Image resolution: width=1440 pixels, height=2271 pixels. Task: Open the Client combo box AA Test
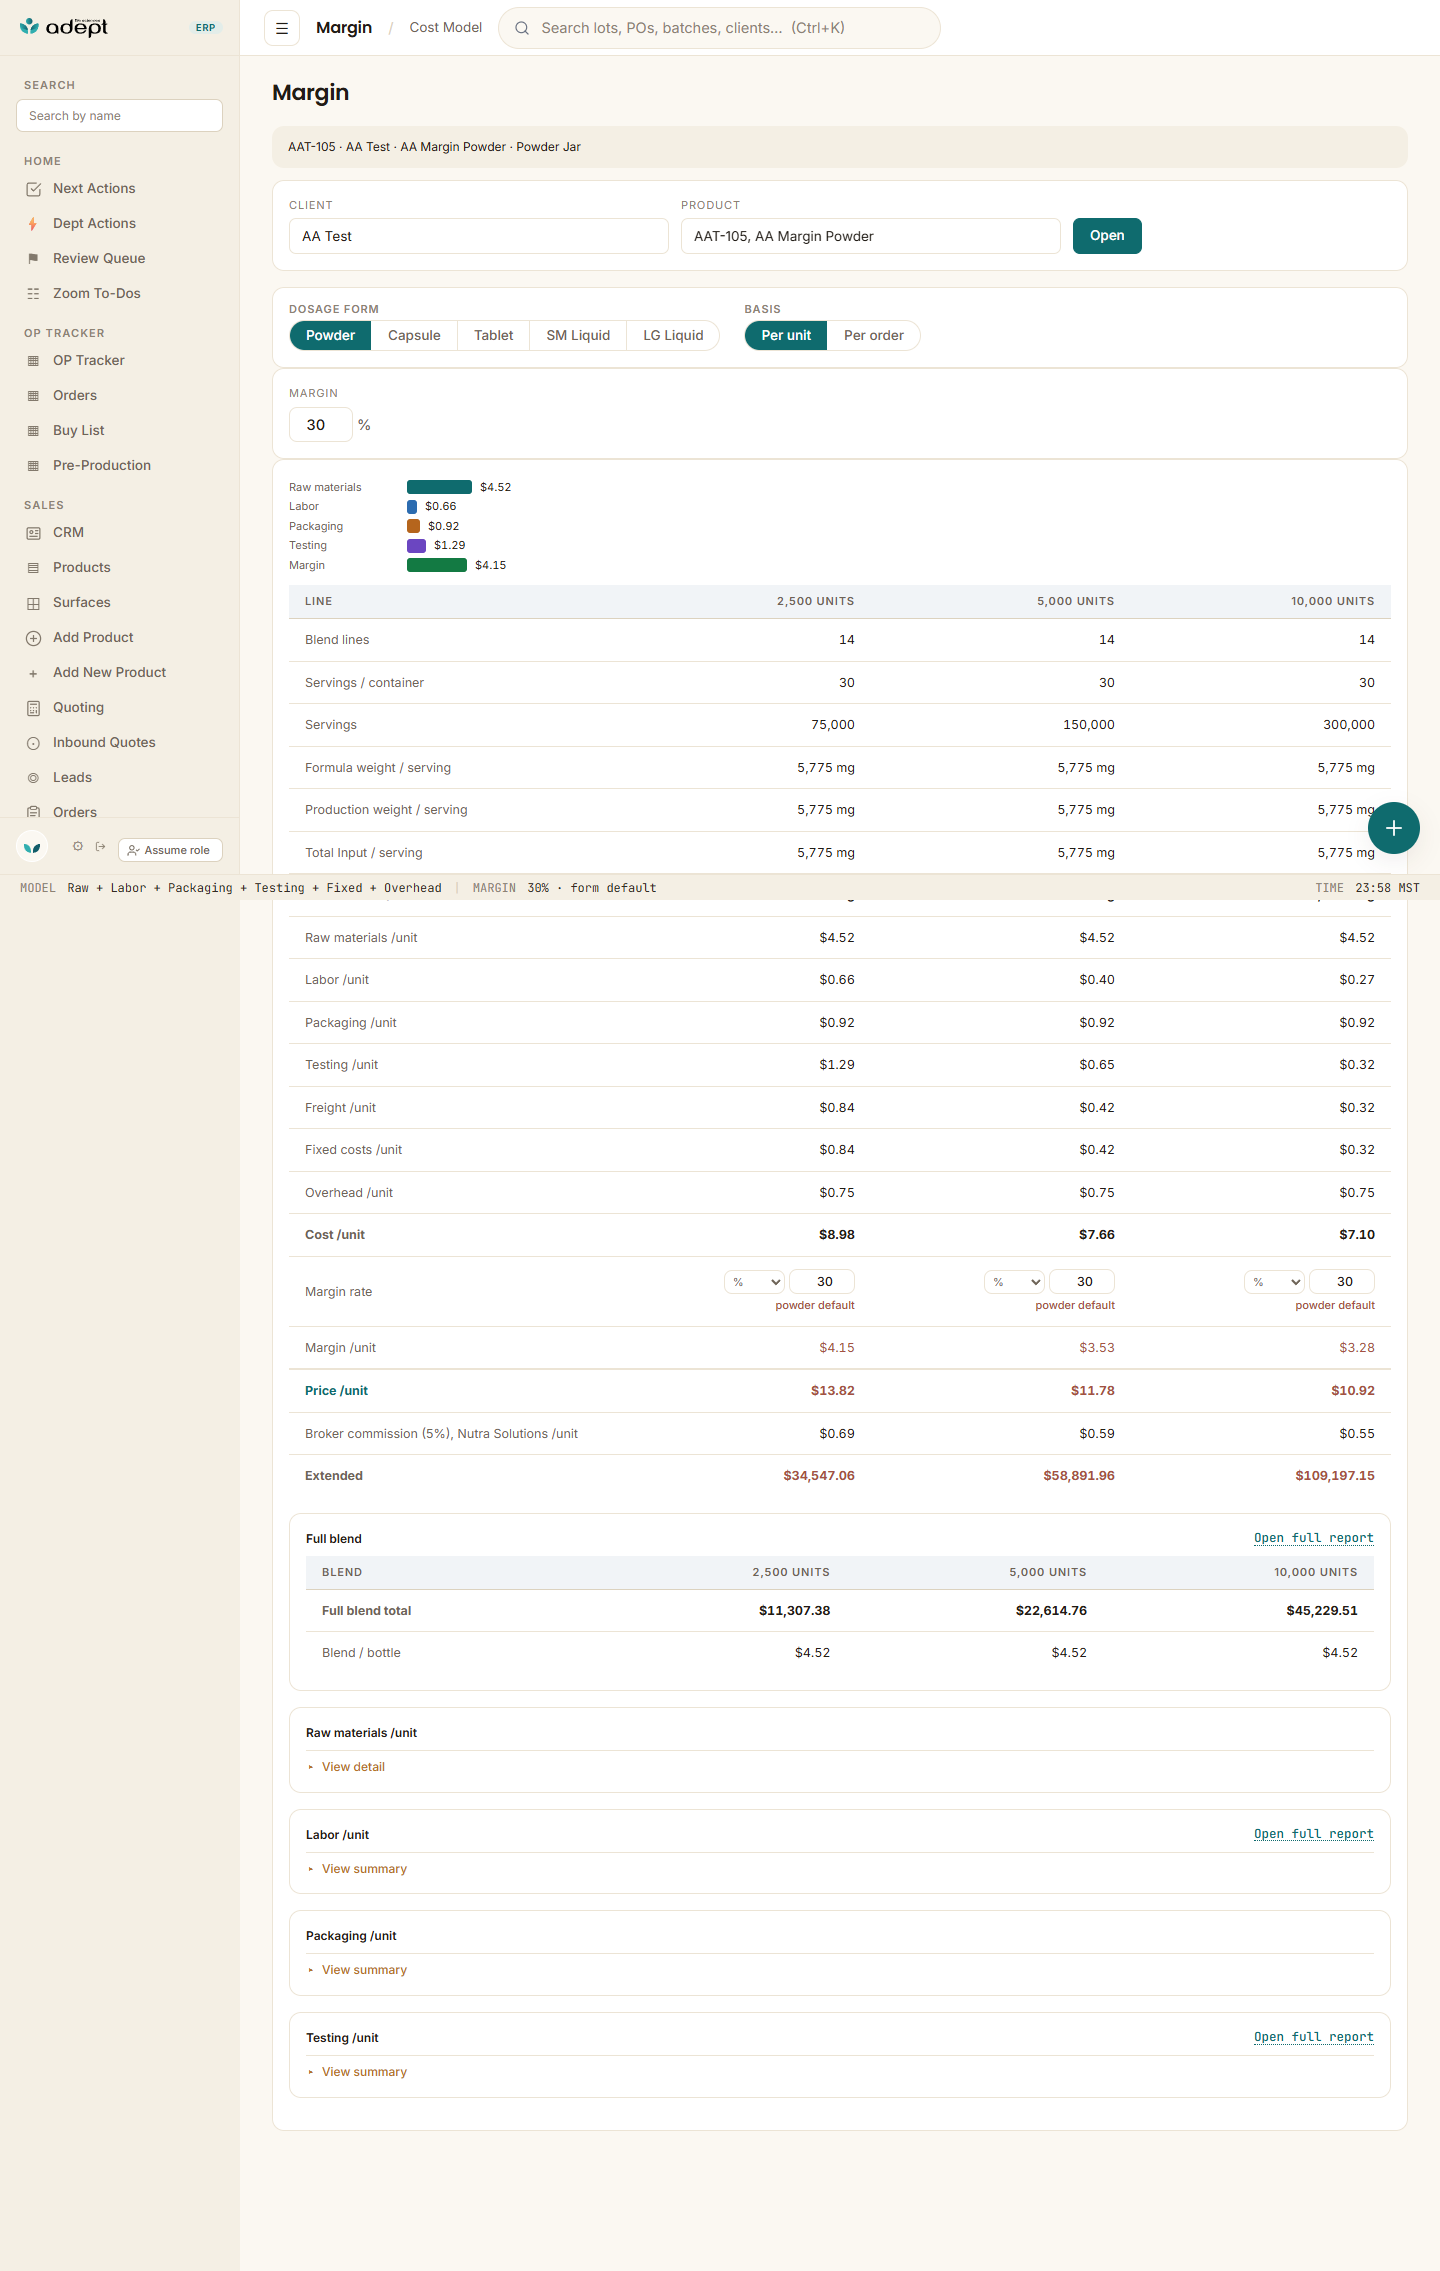coord(479,236)
